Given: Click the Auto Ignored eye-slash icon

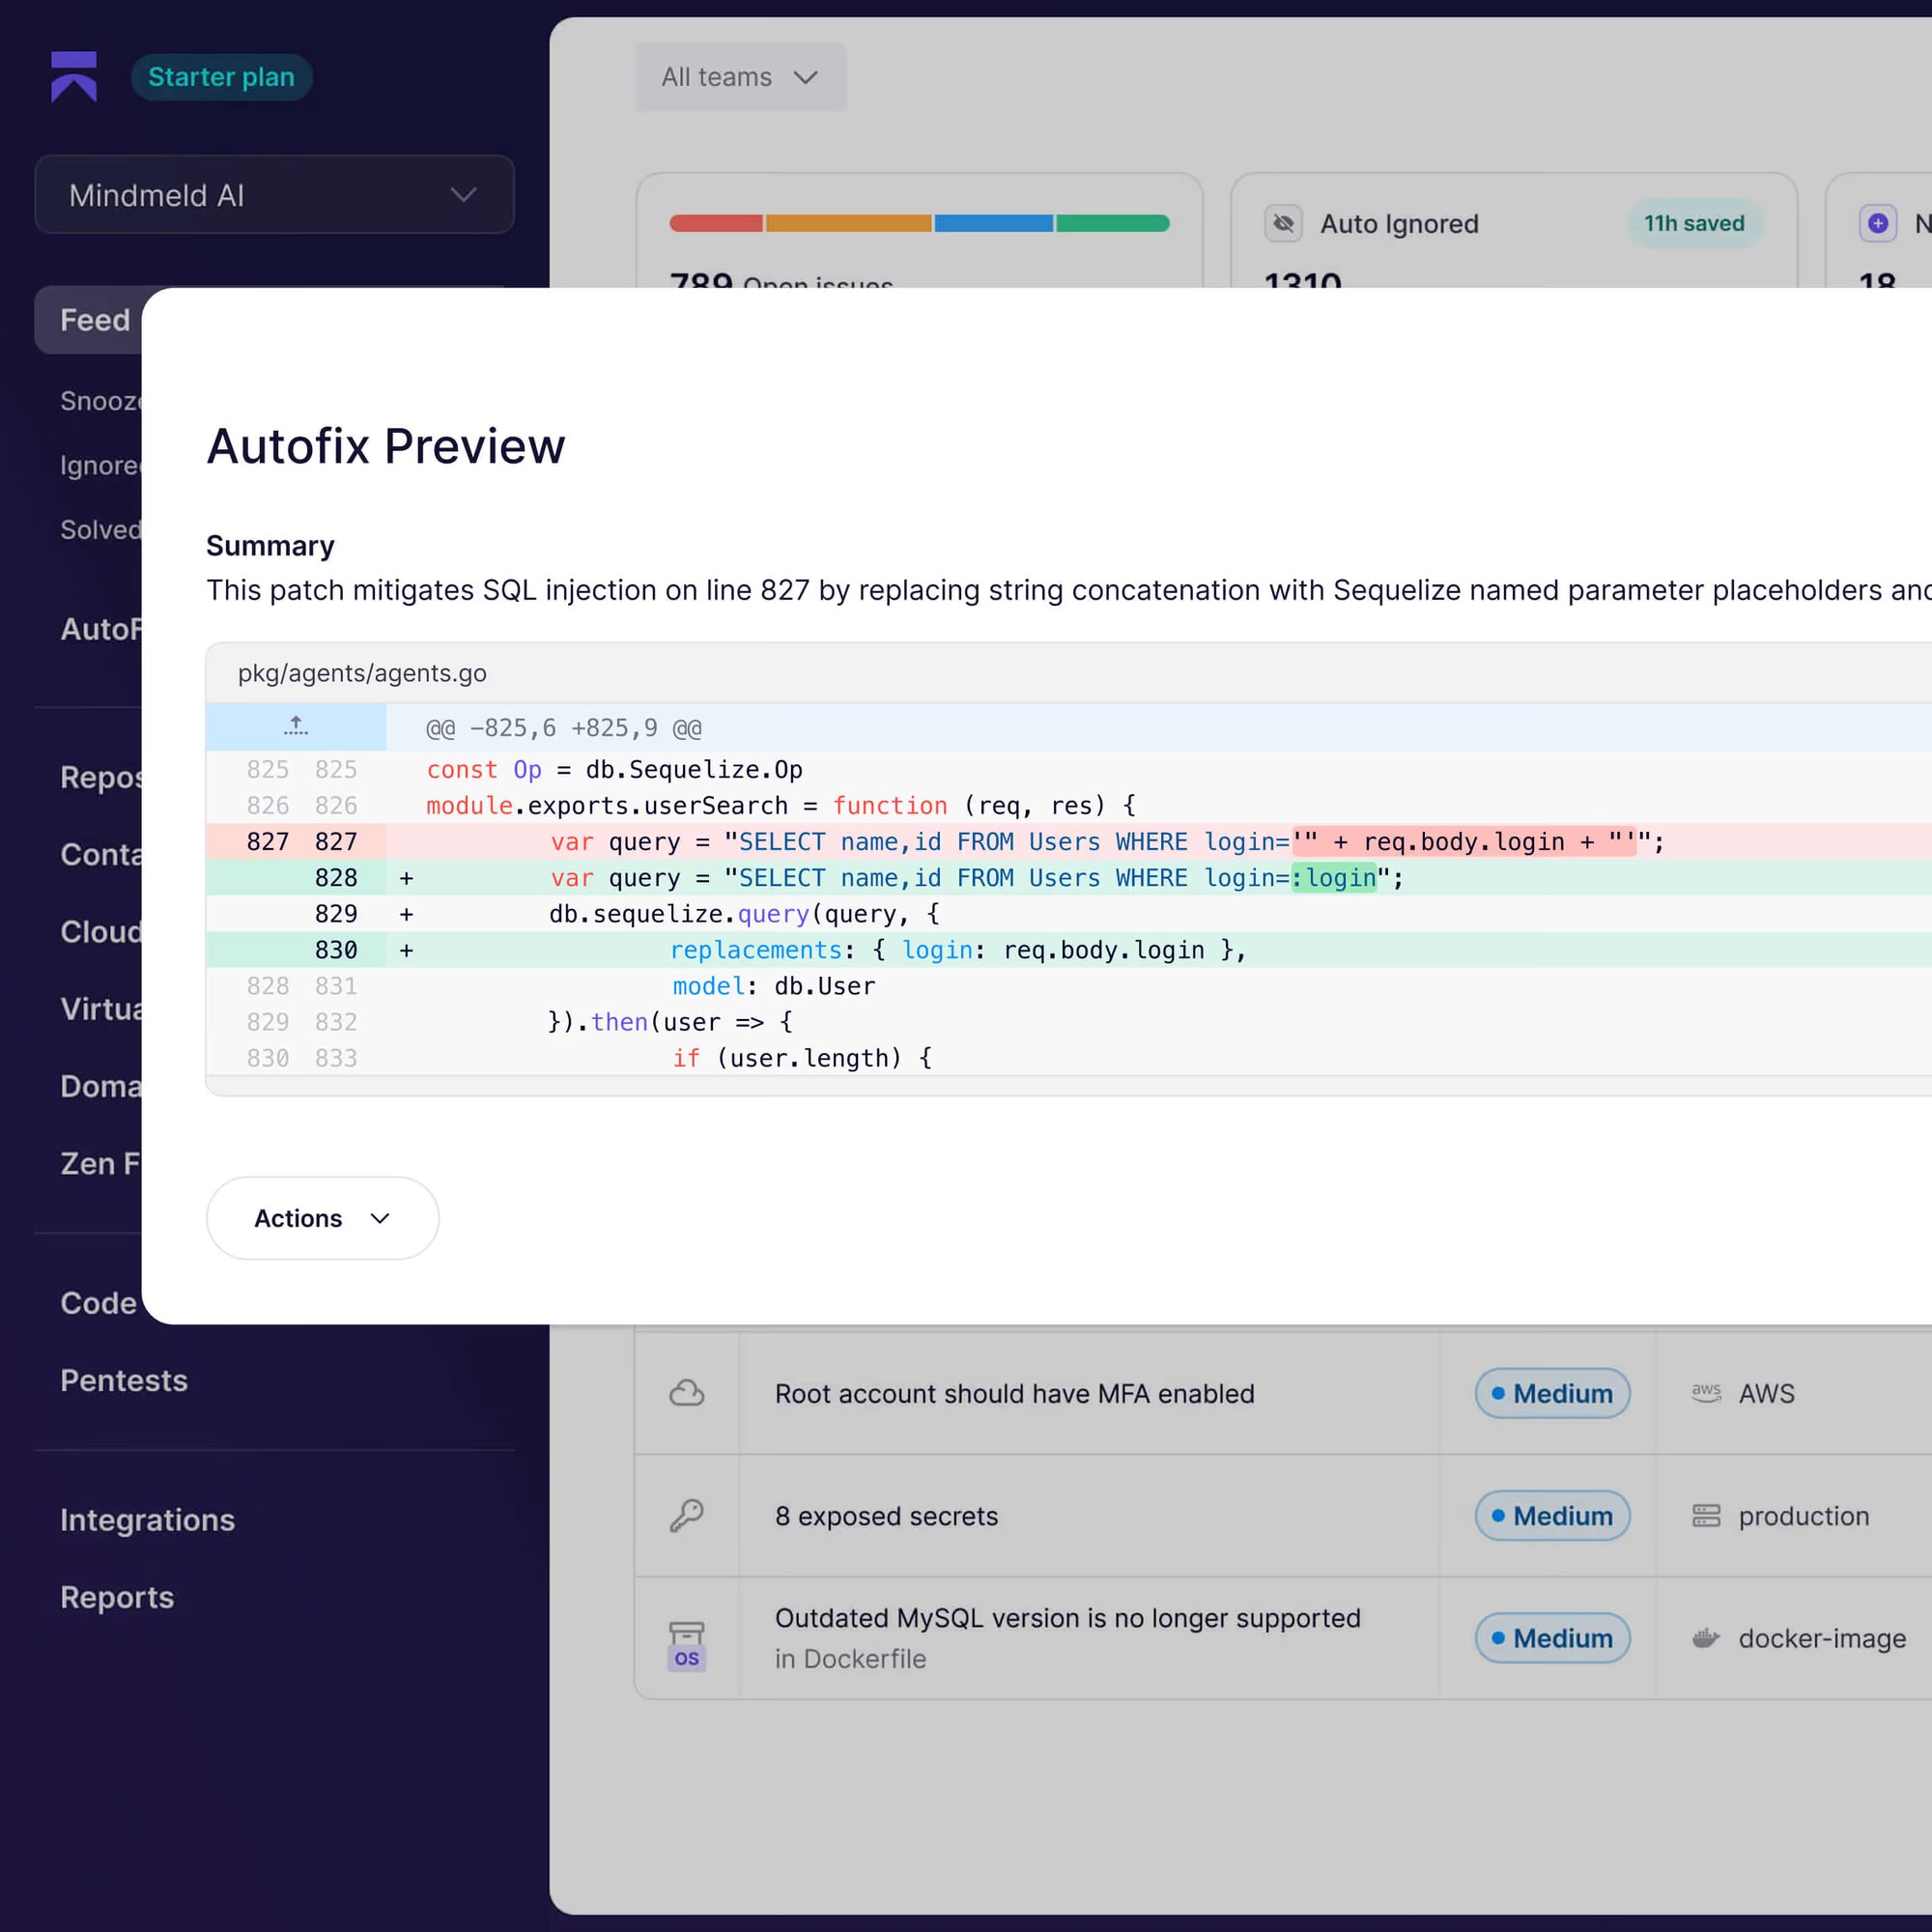Looking at the screenshot, I should (1283, 223).
